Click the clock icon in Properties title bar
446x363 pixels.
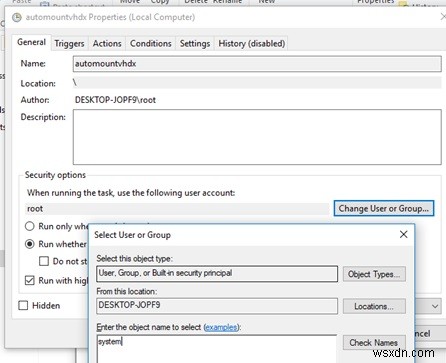tap(17, 17)
